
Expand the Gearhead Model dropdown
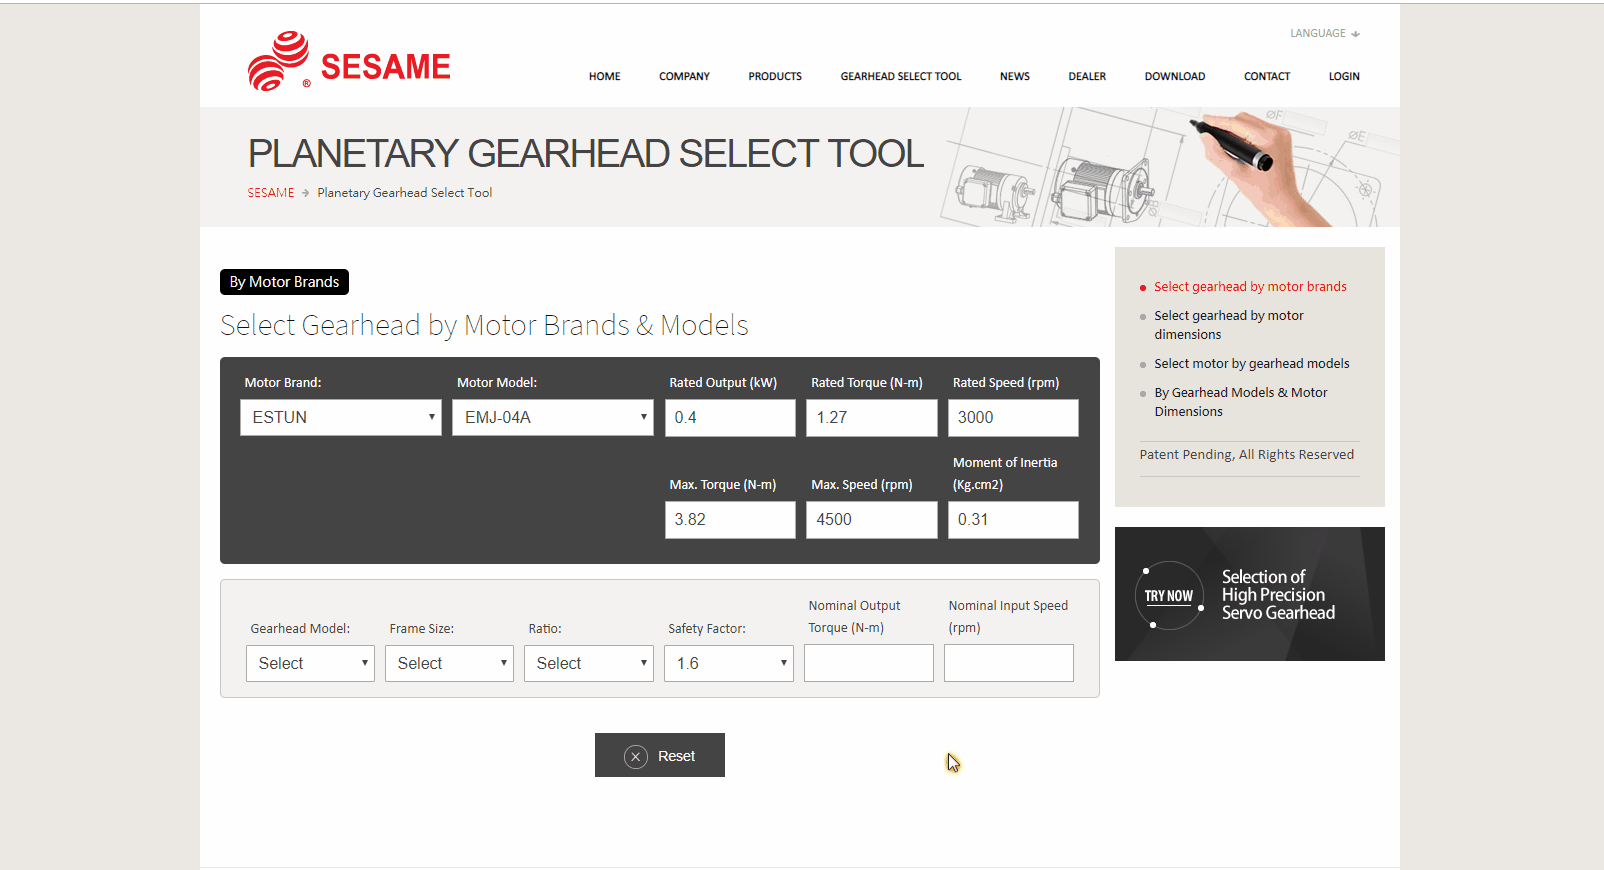click(x=310, y=663)
